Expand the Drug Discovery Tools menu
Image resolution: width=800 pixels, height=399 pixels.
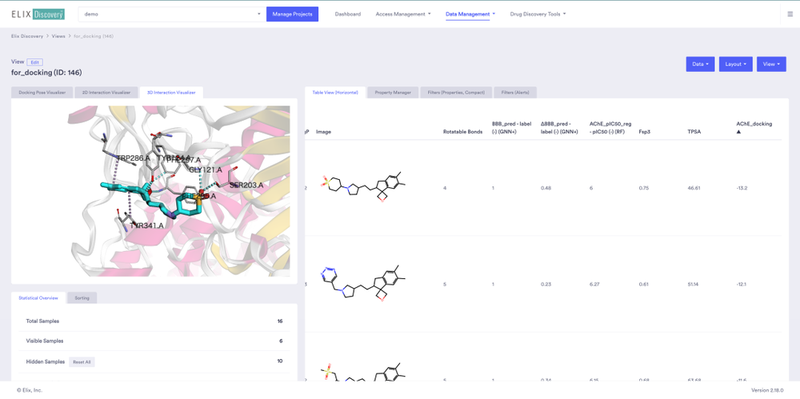point(538,14)
